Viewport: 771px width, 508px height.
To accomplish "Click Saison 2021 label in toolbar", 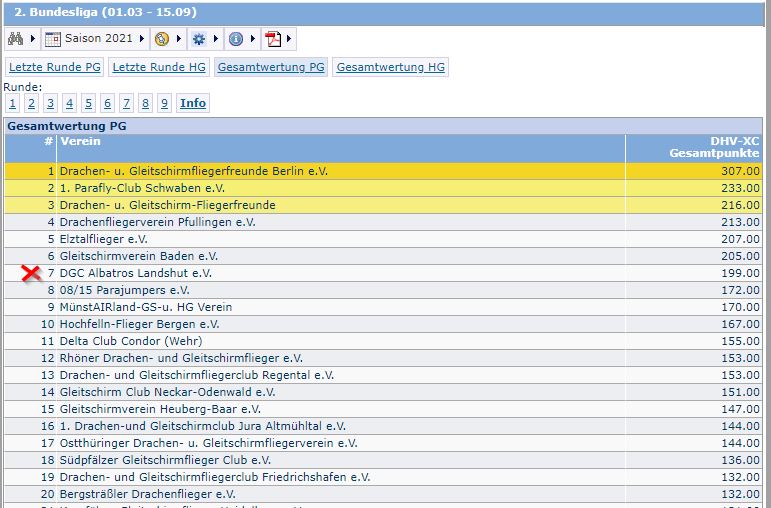I will tap(98, 38).
